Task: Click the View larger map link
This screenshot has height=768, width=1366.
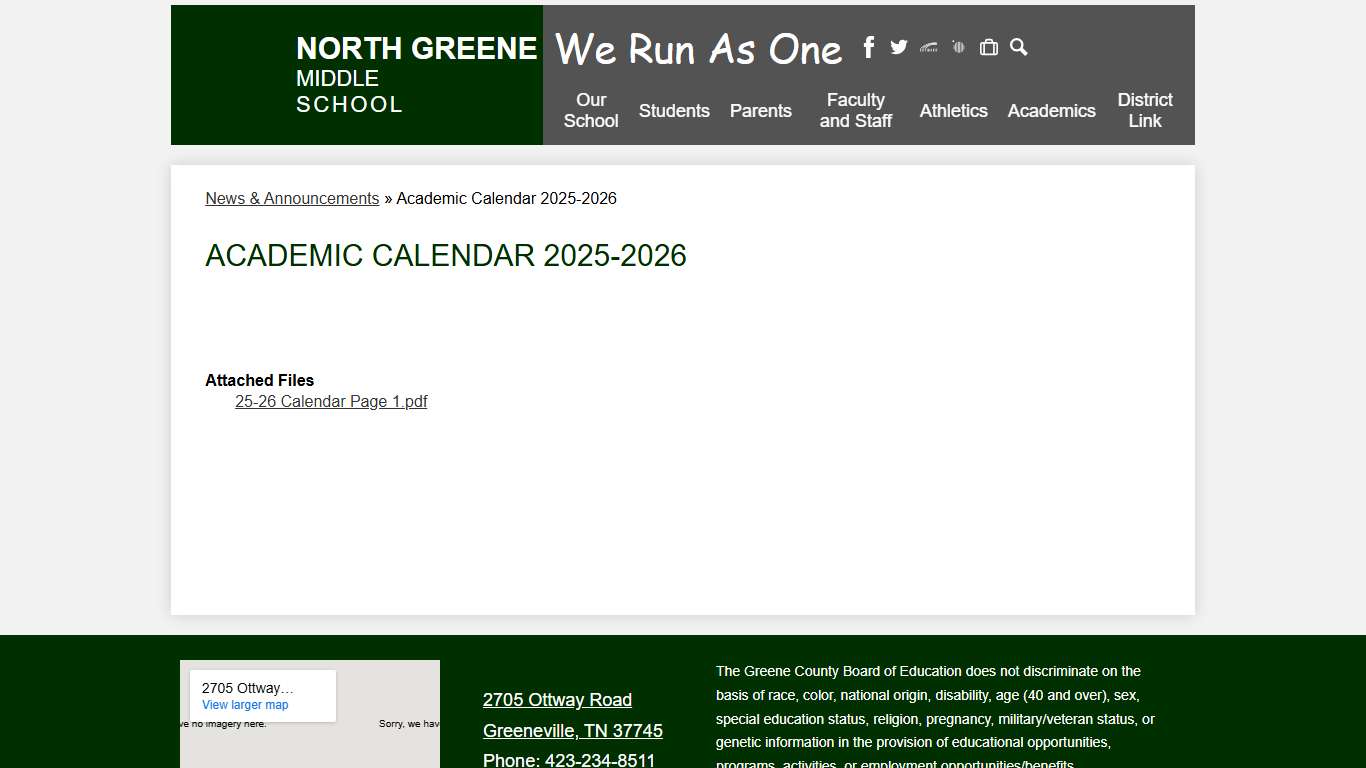Action: (244, 704)
